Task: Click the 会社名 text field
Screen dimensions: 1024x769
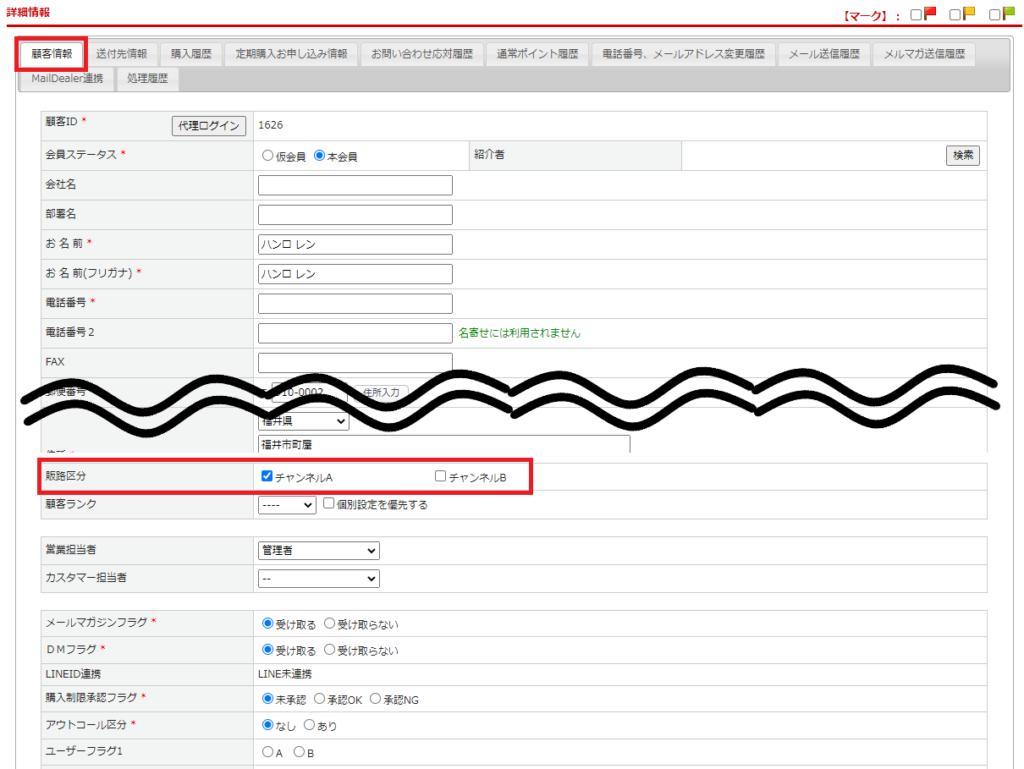Action: [x=355, y=185]
